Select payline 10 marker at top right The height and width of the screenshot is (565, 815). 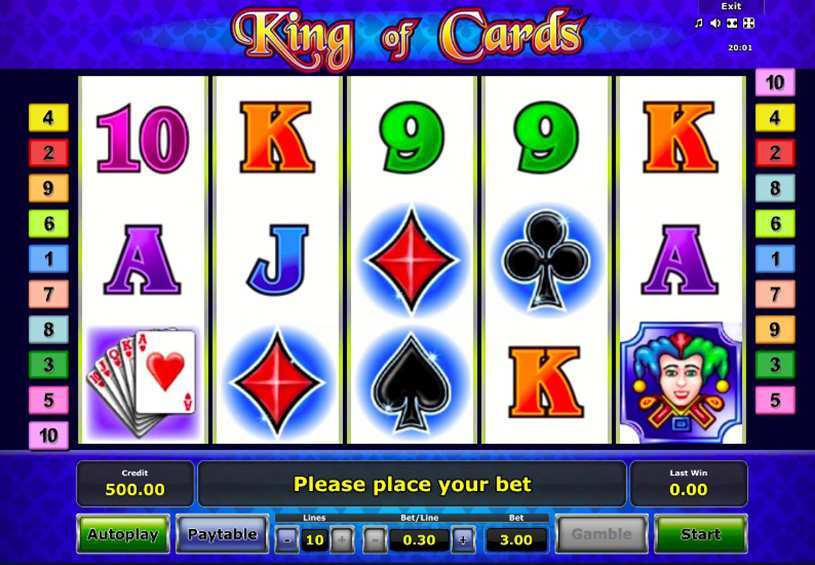pyautogui.click(x=774, y=82)
